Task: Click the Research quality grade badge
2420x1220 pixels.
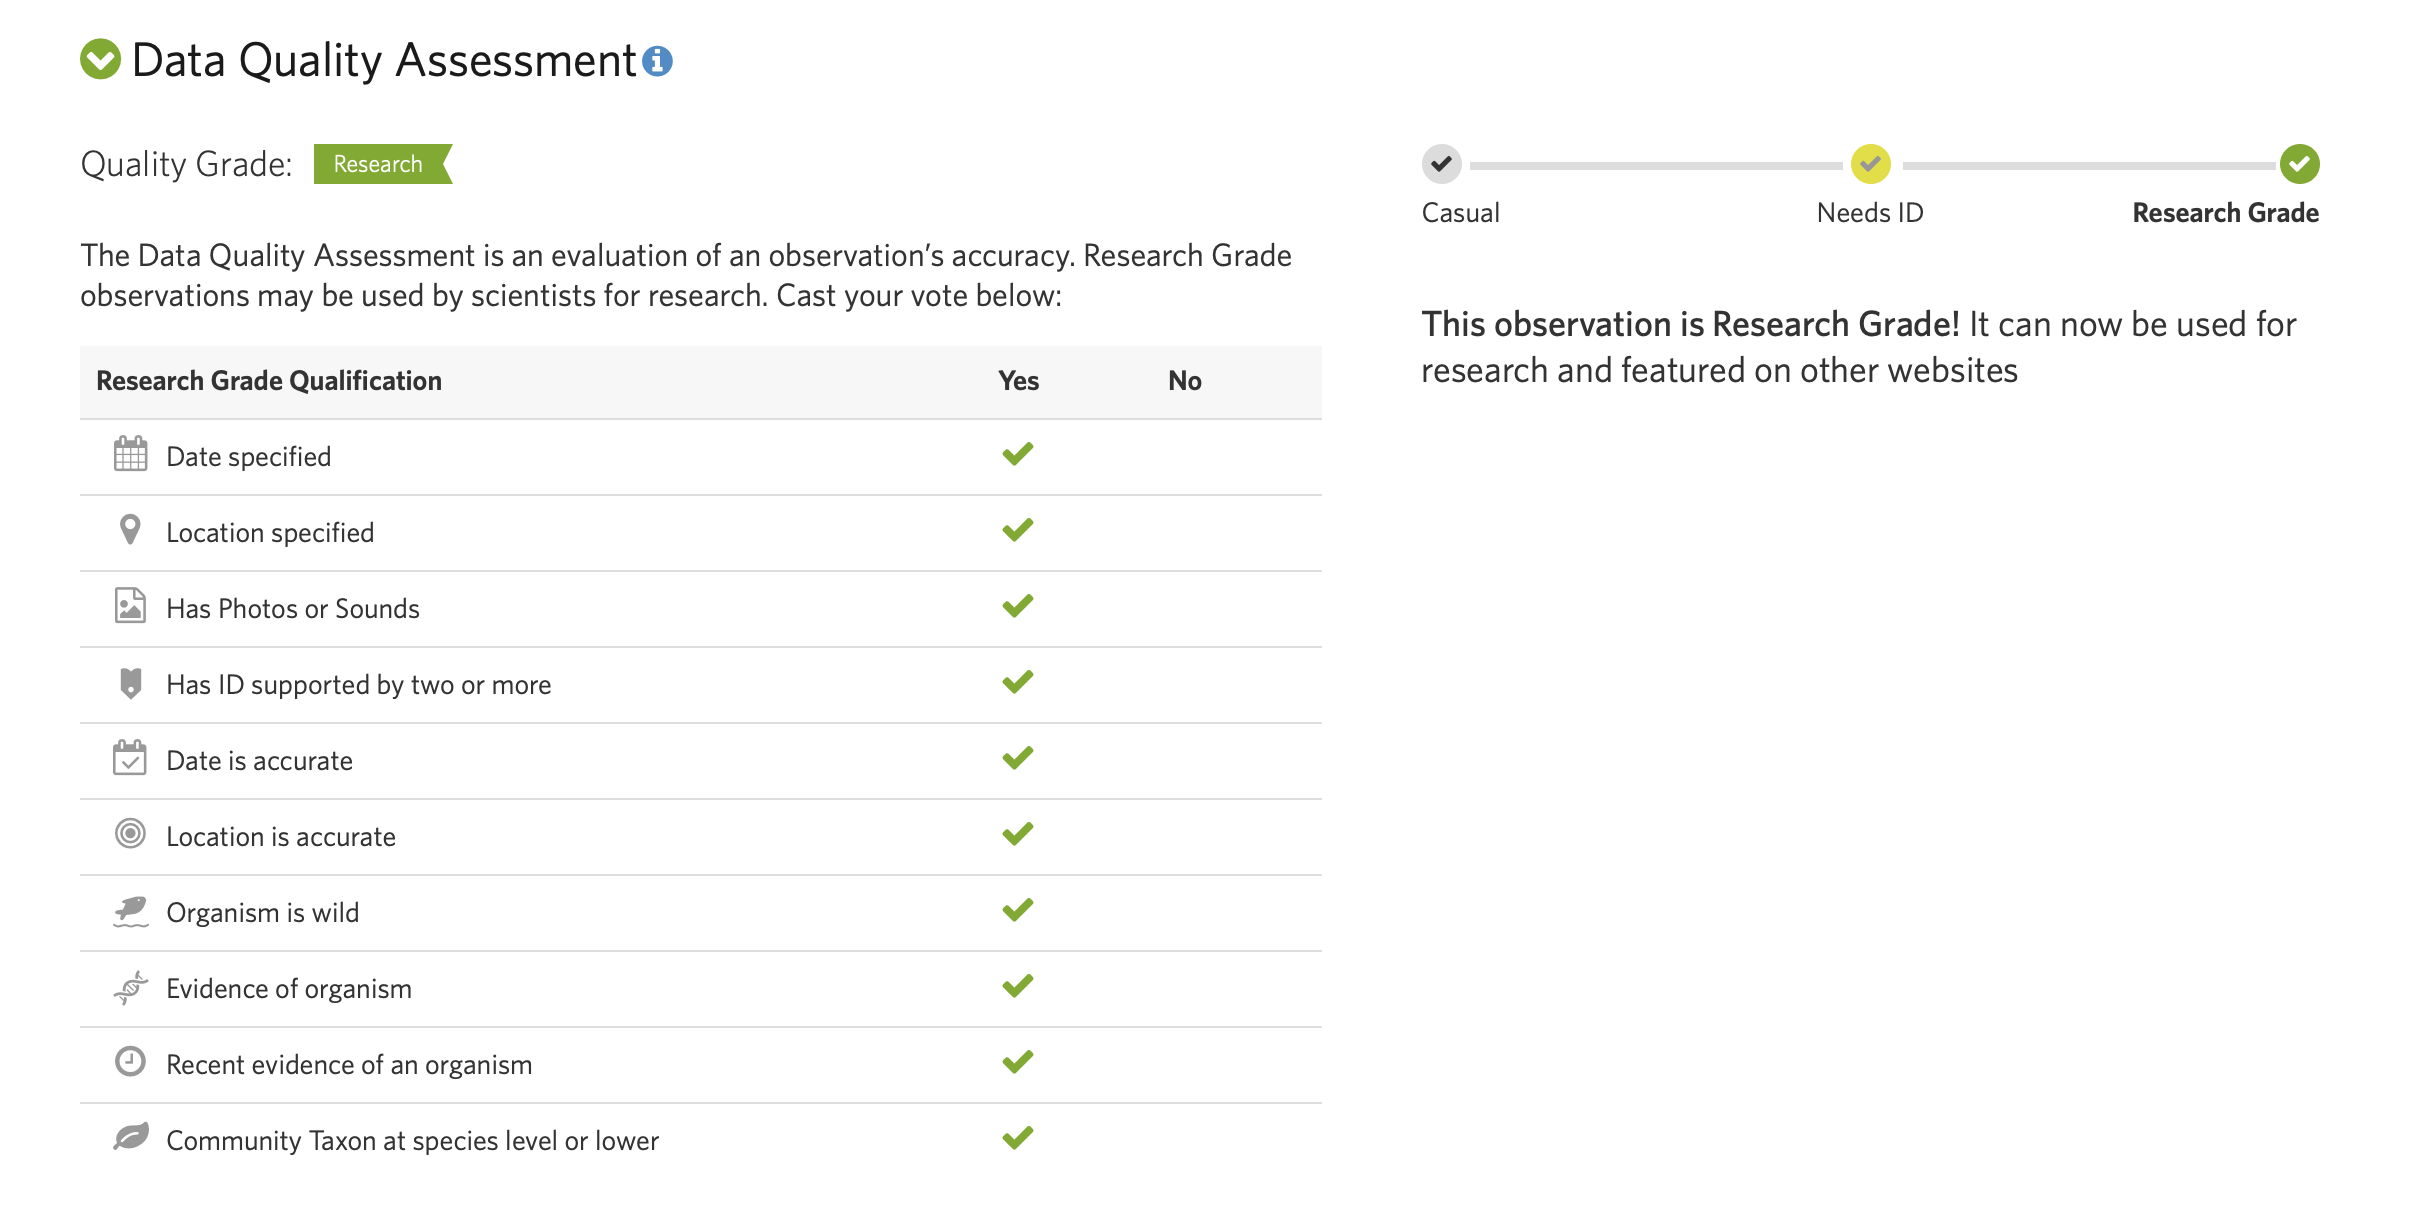Action: tap(380, 164)
